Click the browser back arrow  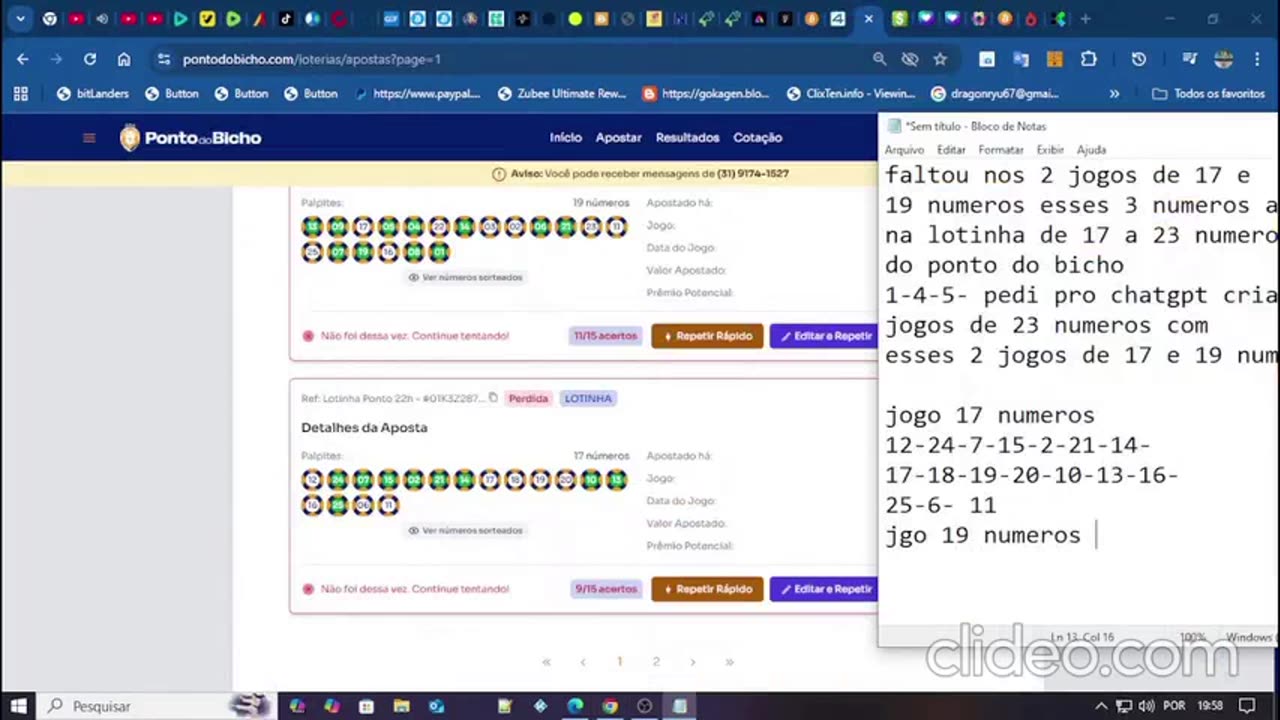22,59
